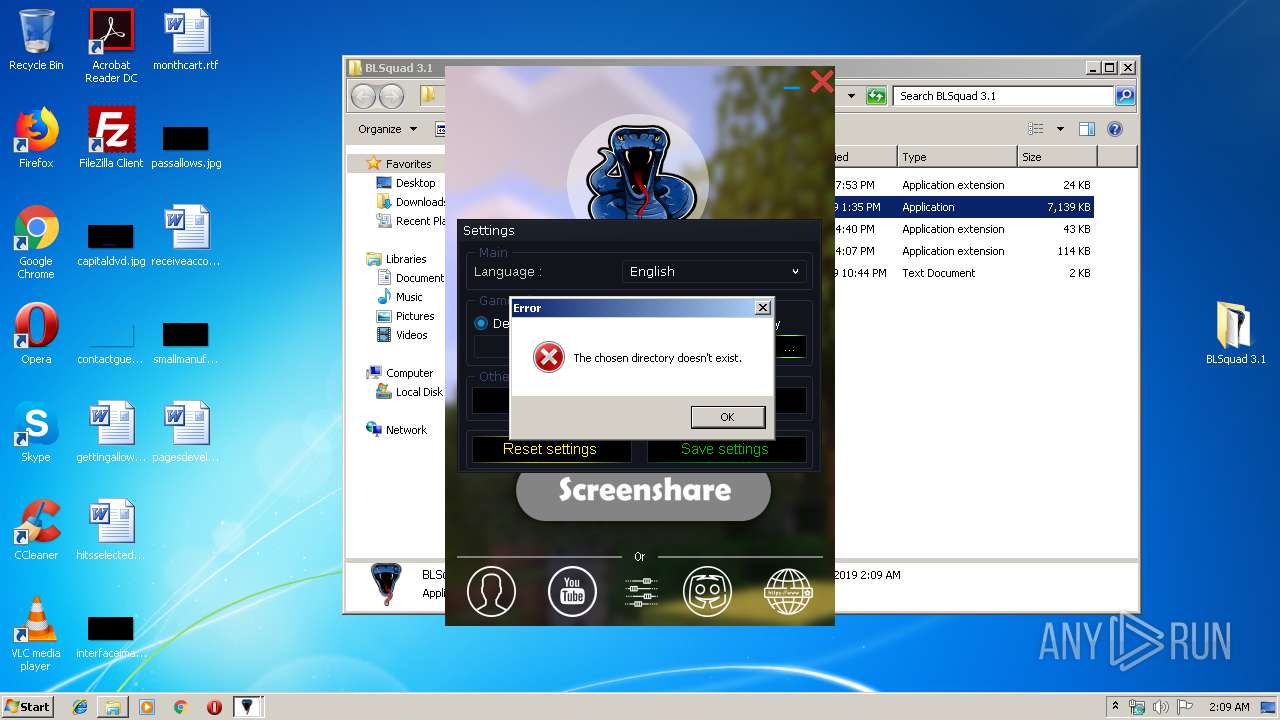This screenshot has width=1280, height=720.
Task: Open the change view options dropdown arrow
Action: [x=1059, y=129]
